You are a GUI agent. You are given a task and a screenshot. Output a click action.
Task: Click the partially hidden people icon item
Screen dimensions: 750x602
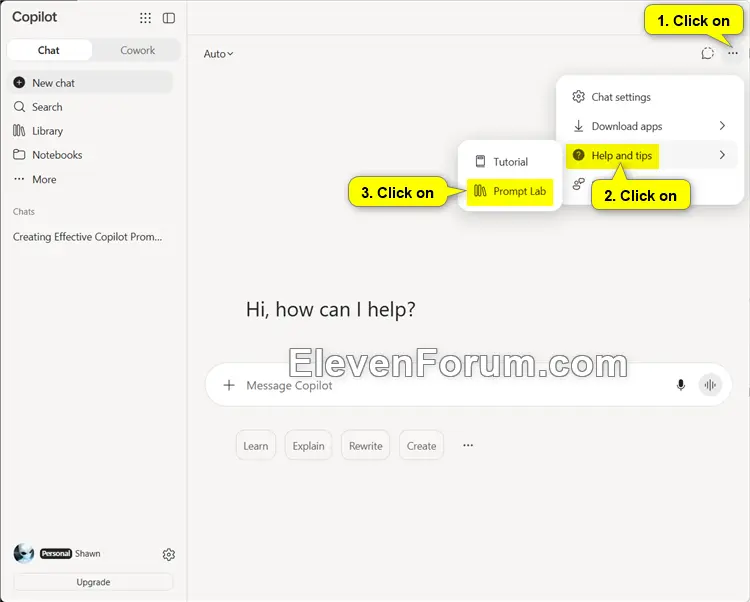click(579, 184)
